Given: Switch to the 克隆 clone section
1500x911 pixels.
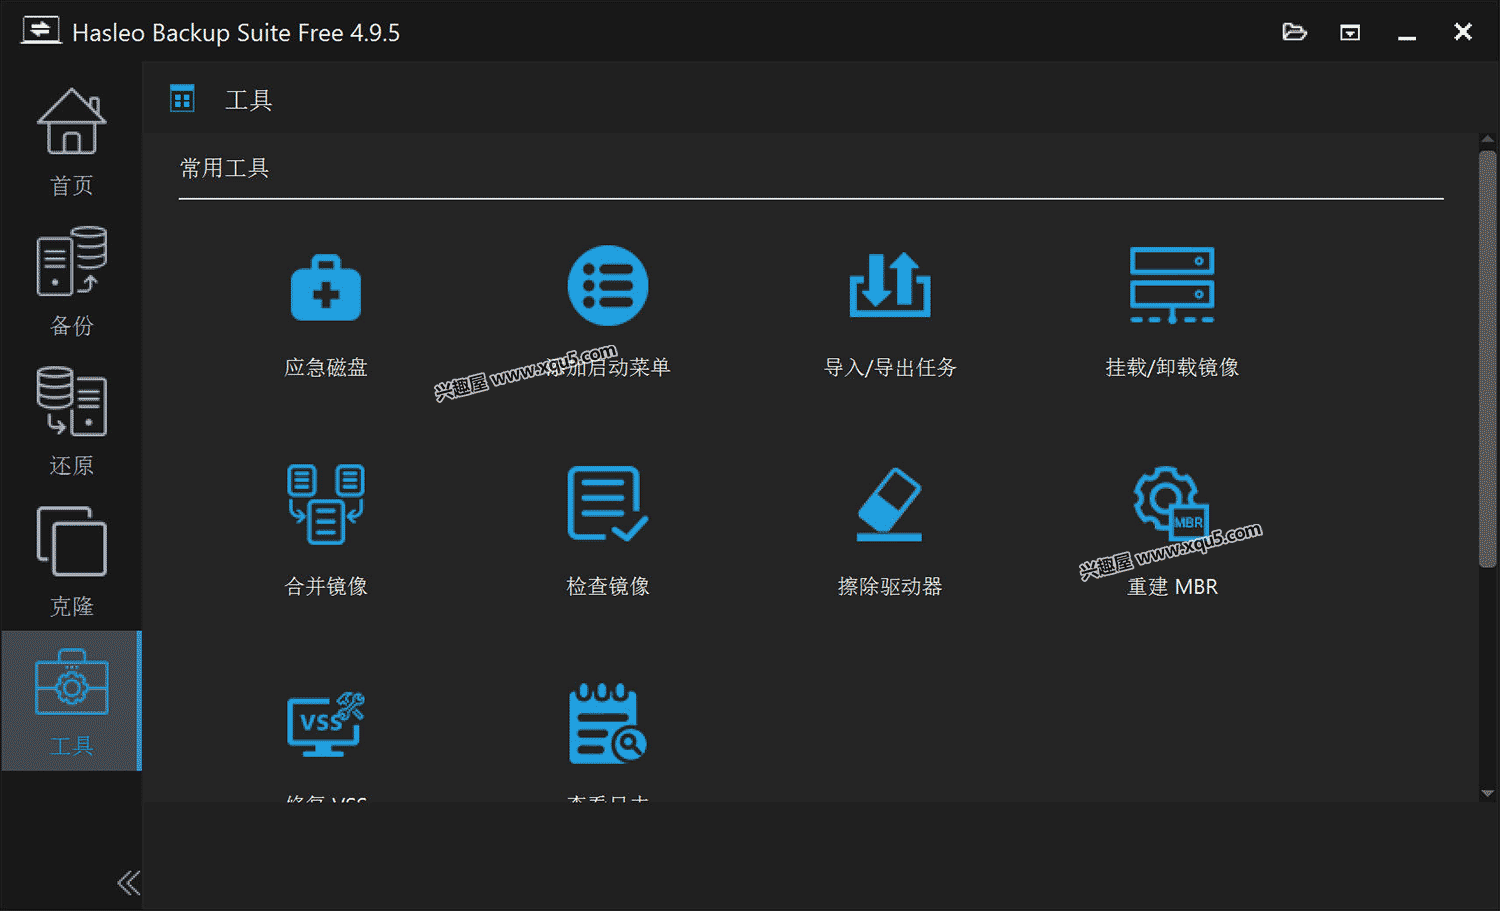Looking at the screenshot, I should [x=71, y=561].
